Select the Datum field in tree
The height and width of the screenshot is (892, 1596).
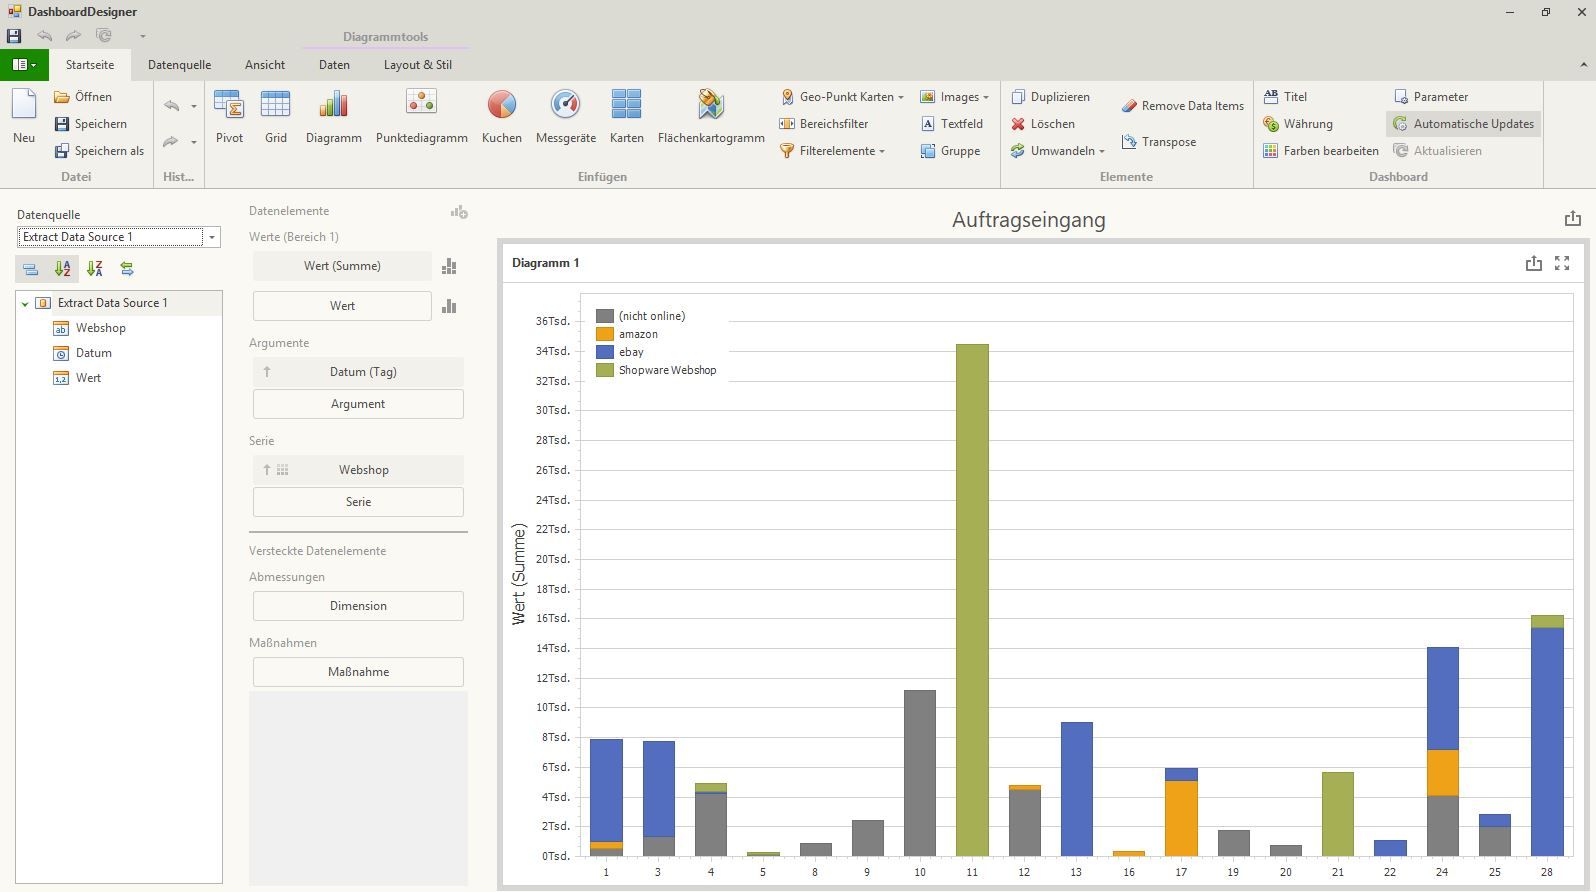tap(93, 353)
